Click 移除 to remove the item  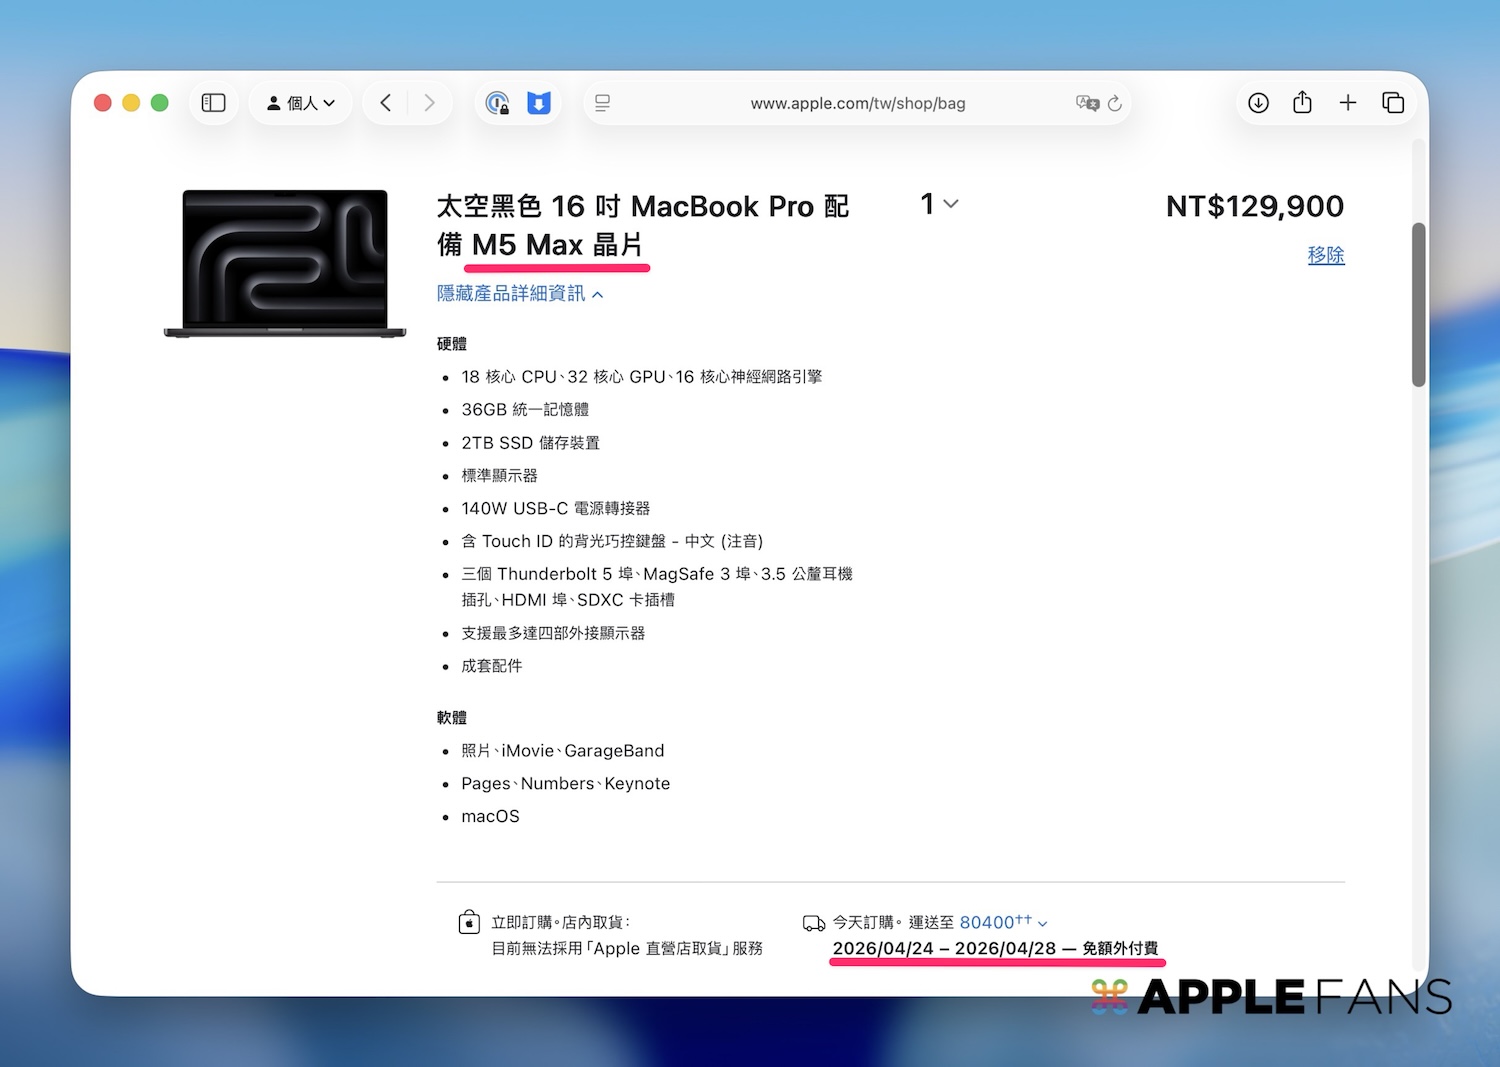(x=1325, y=255)
